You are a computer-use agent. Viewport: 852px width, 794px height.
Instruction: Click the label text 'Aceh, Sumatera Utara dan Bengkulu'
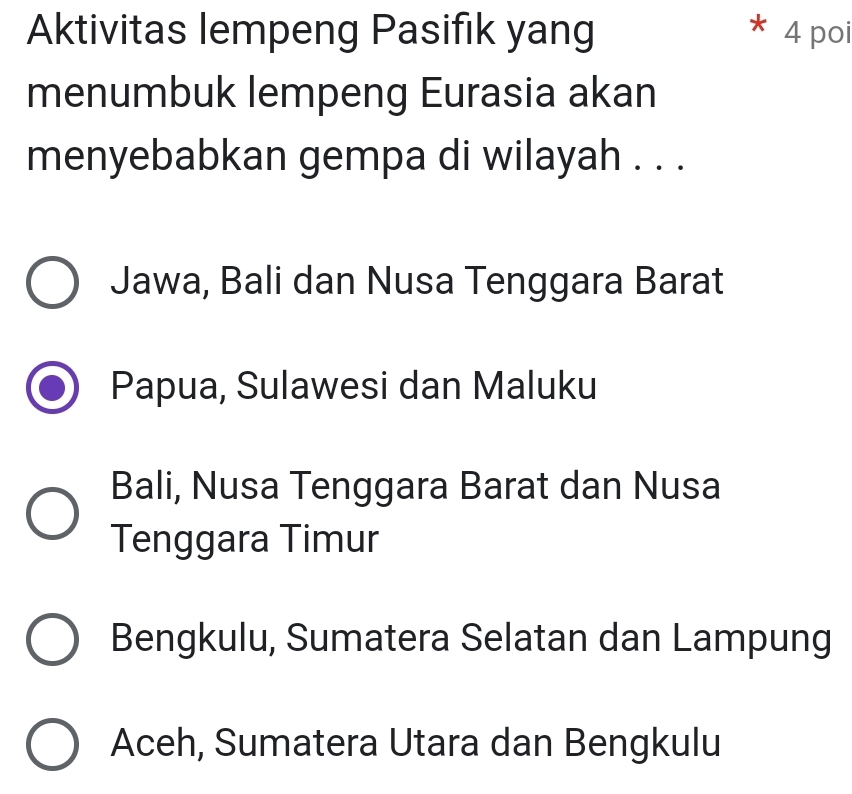click(416, 743)
